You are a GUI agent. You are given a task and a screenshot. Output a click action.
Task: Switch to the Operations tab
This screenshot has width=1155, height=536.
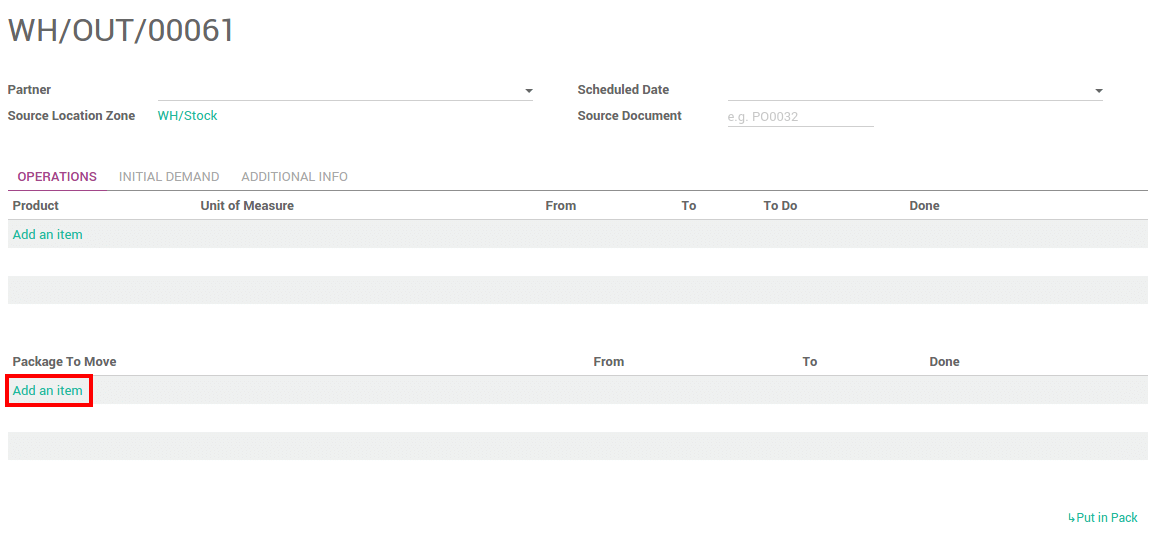pos(57,177)
